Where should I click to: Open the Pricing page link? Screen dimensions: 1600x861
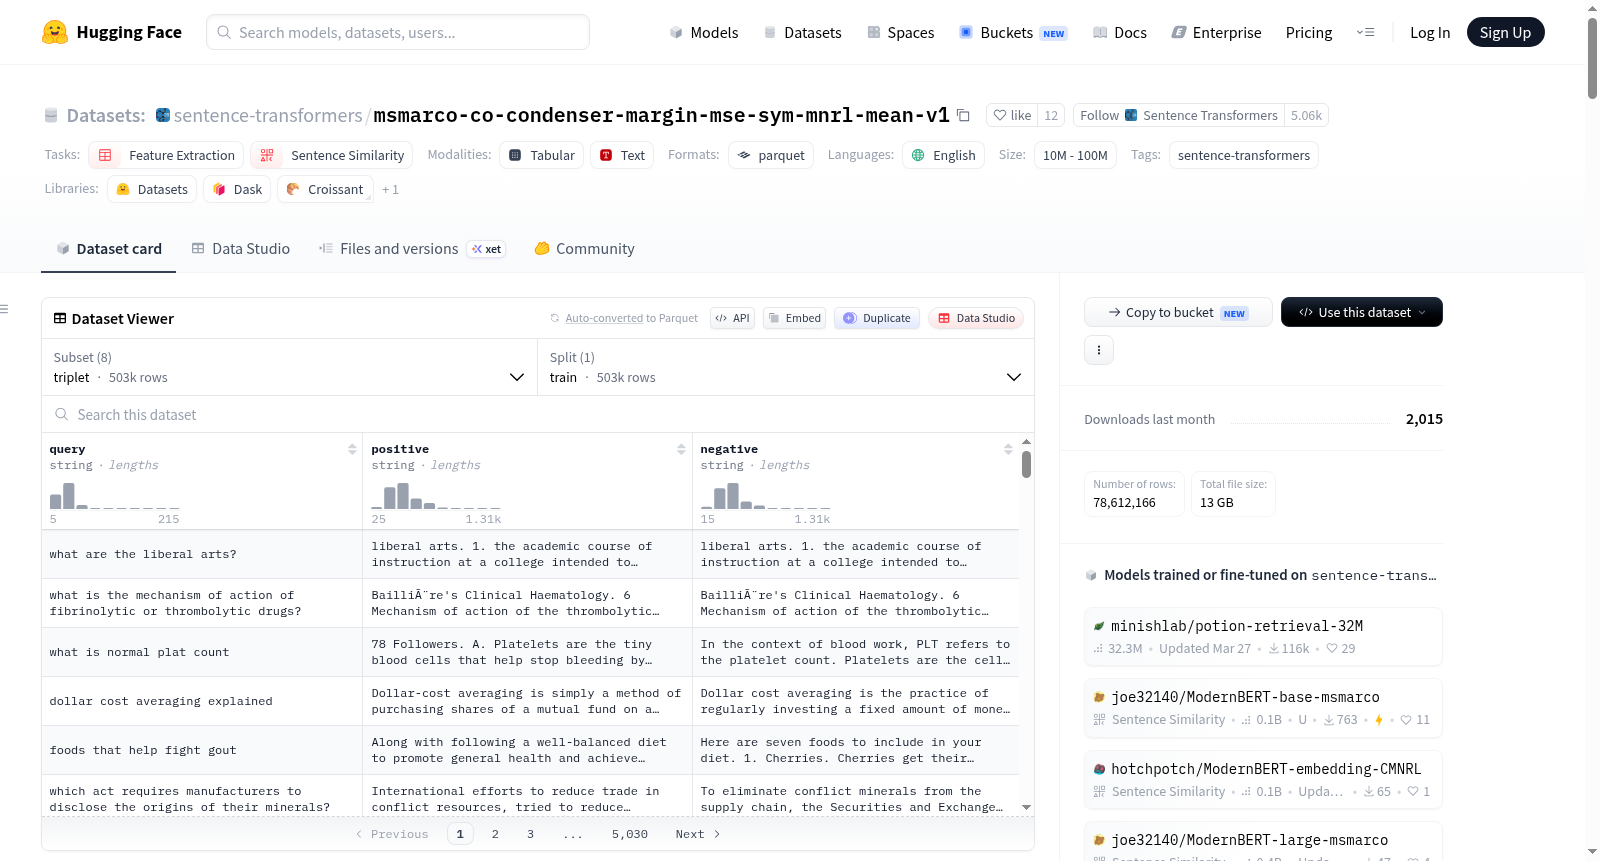point(1309,32)
